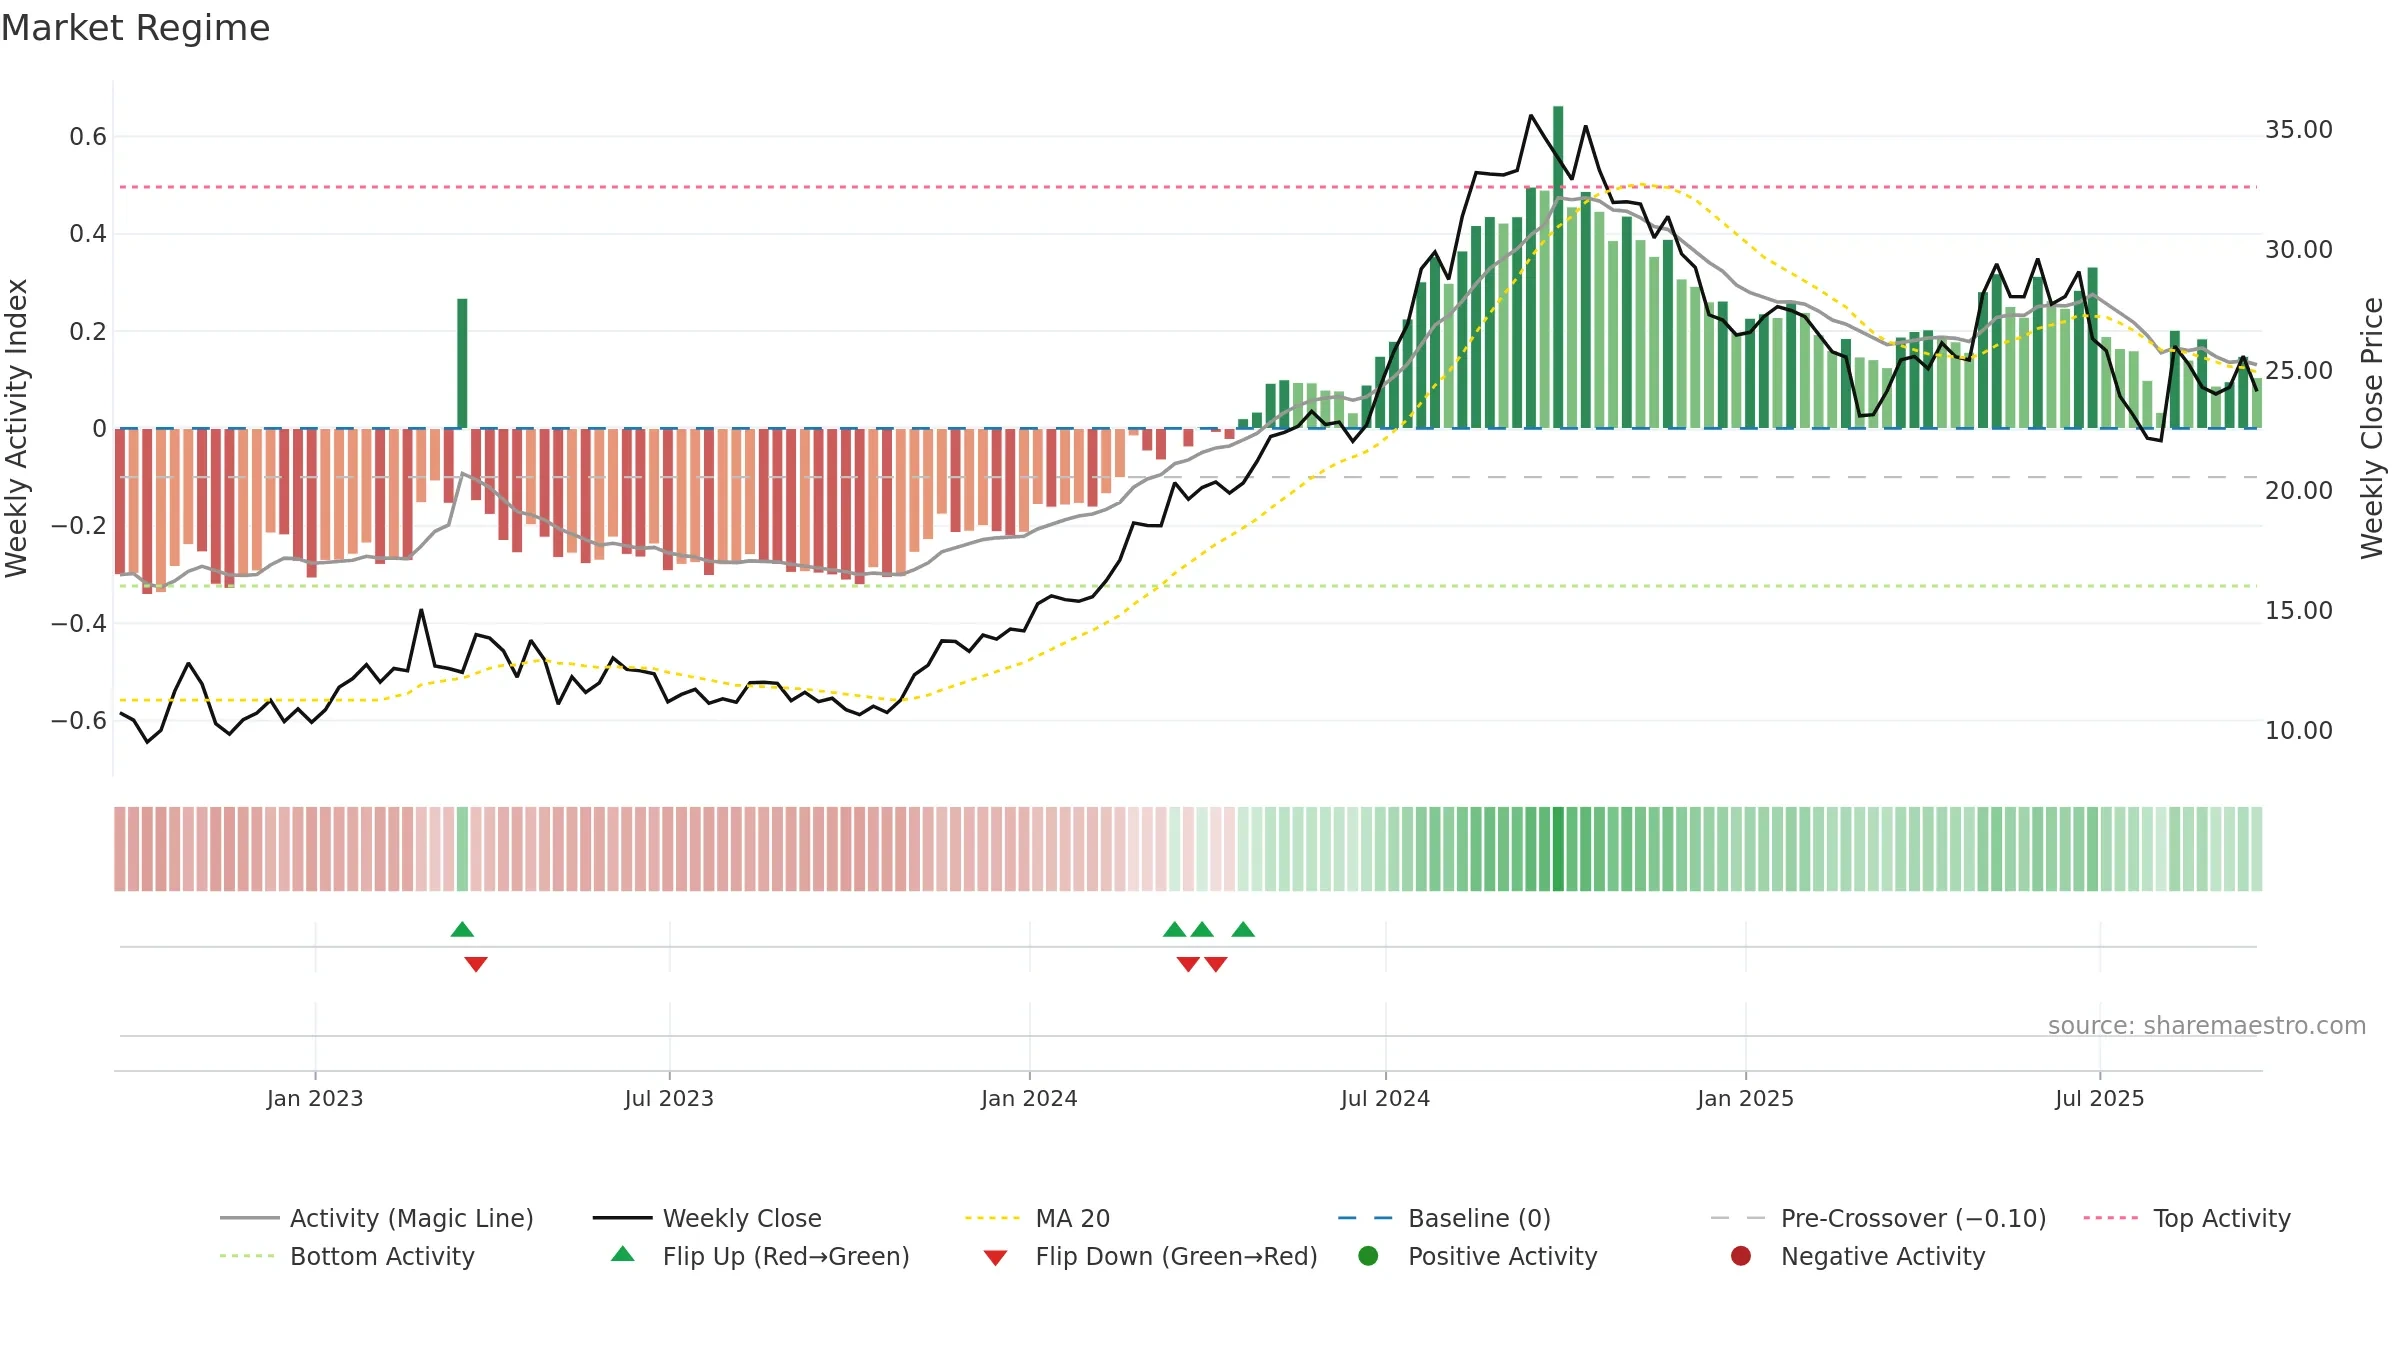Viewport: 2400px width, 1350px height.
Task: Click the Jul 2025 axis label
Action: (x=2100, y=1099)
